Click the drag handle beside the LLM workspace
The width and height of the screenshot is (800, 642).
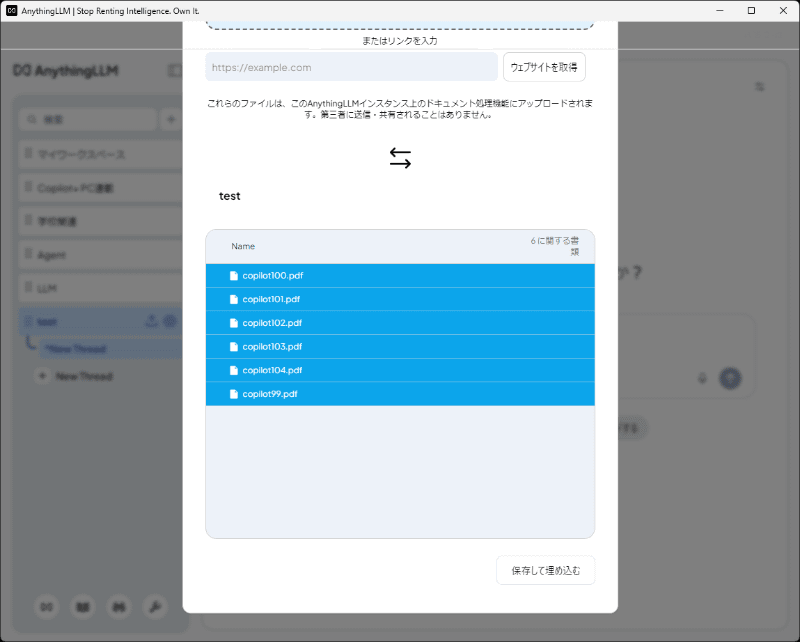29,287
